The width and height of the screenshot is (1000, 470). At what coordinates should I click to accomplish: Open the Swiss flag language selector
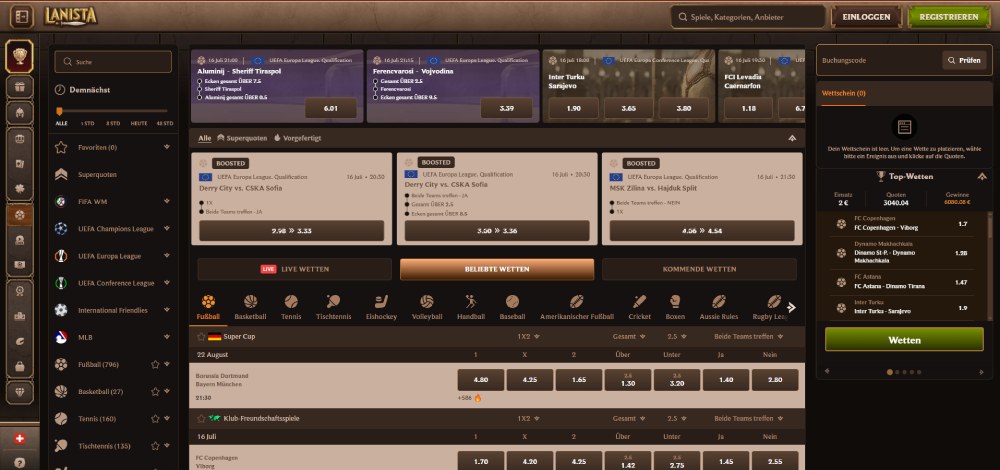19,439
